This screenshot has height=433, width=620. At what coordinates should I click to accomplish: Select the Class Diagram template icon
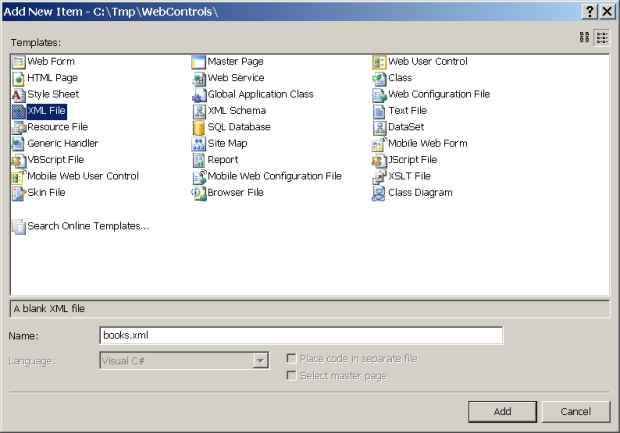coord(379,193)
